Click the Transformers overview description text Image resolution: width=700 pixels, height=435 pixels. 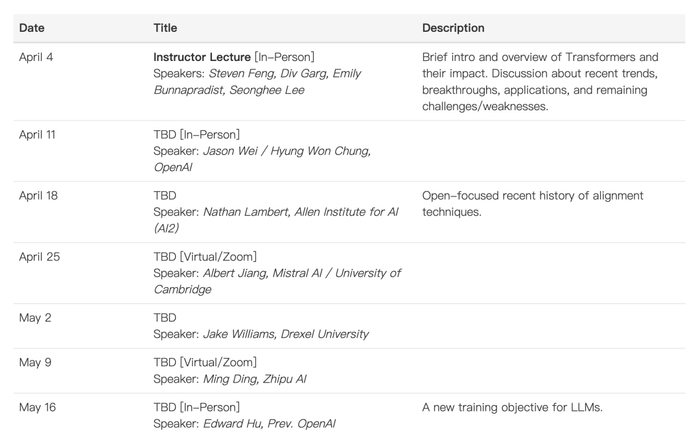pyautogui.click(x=540, y=81)
